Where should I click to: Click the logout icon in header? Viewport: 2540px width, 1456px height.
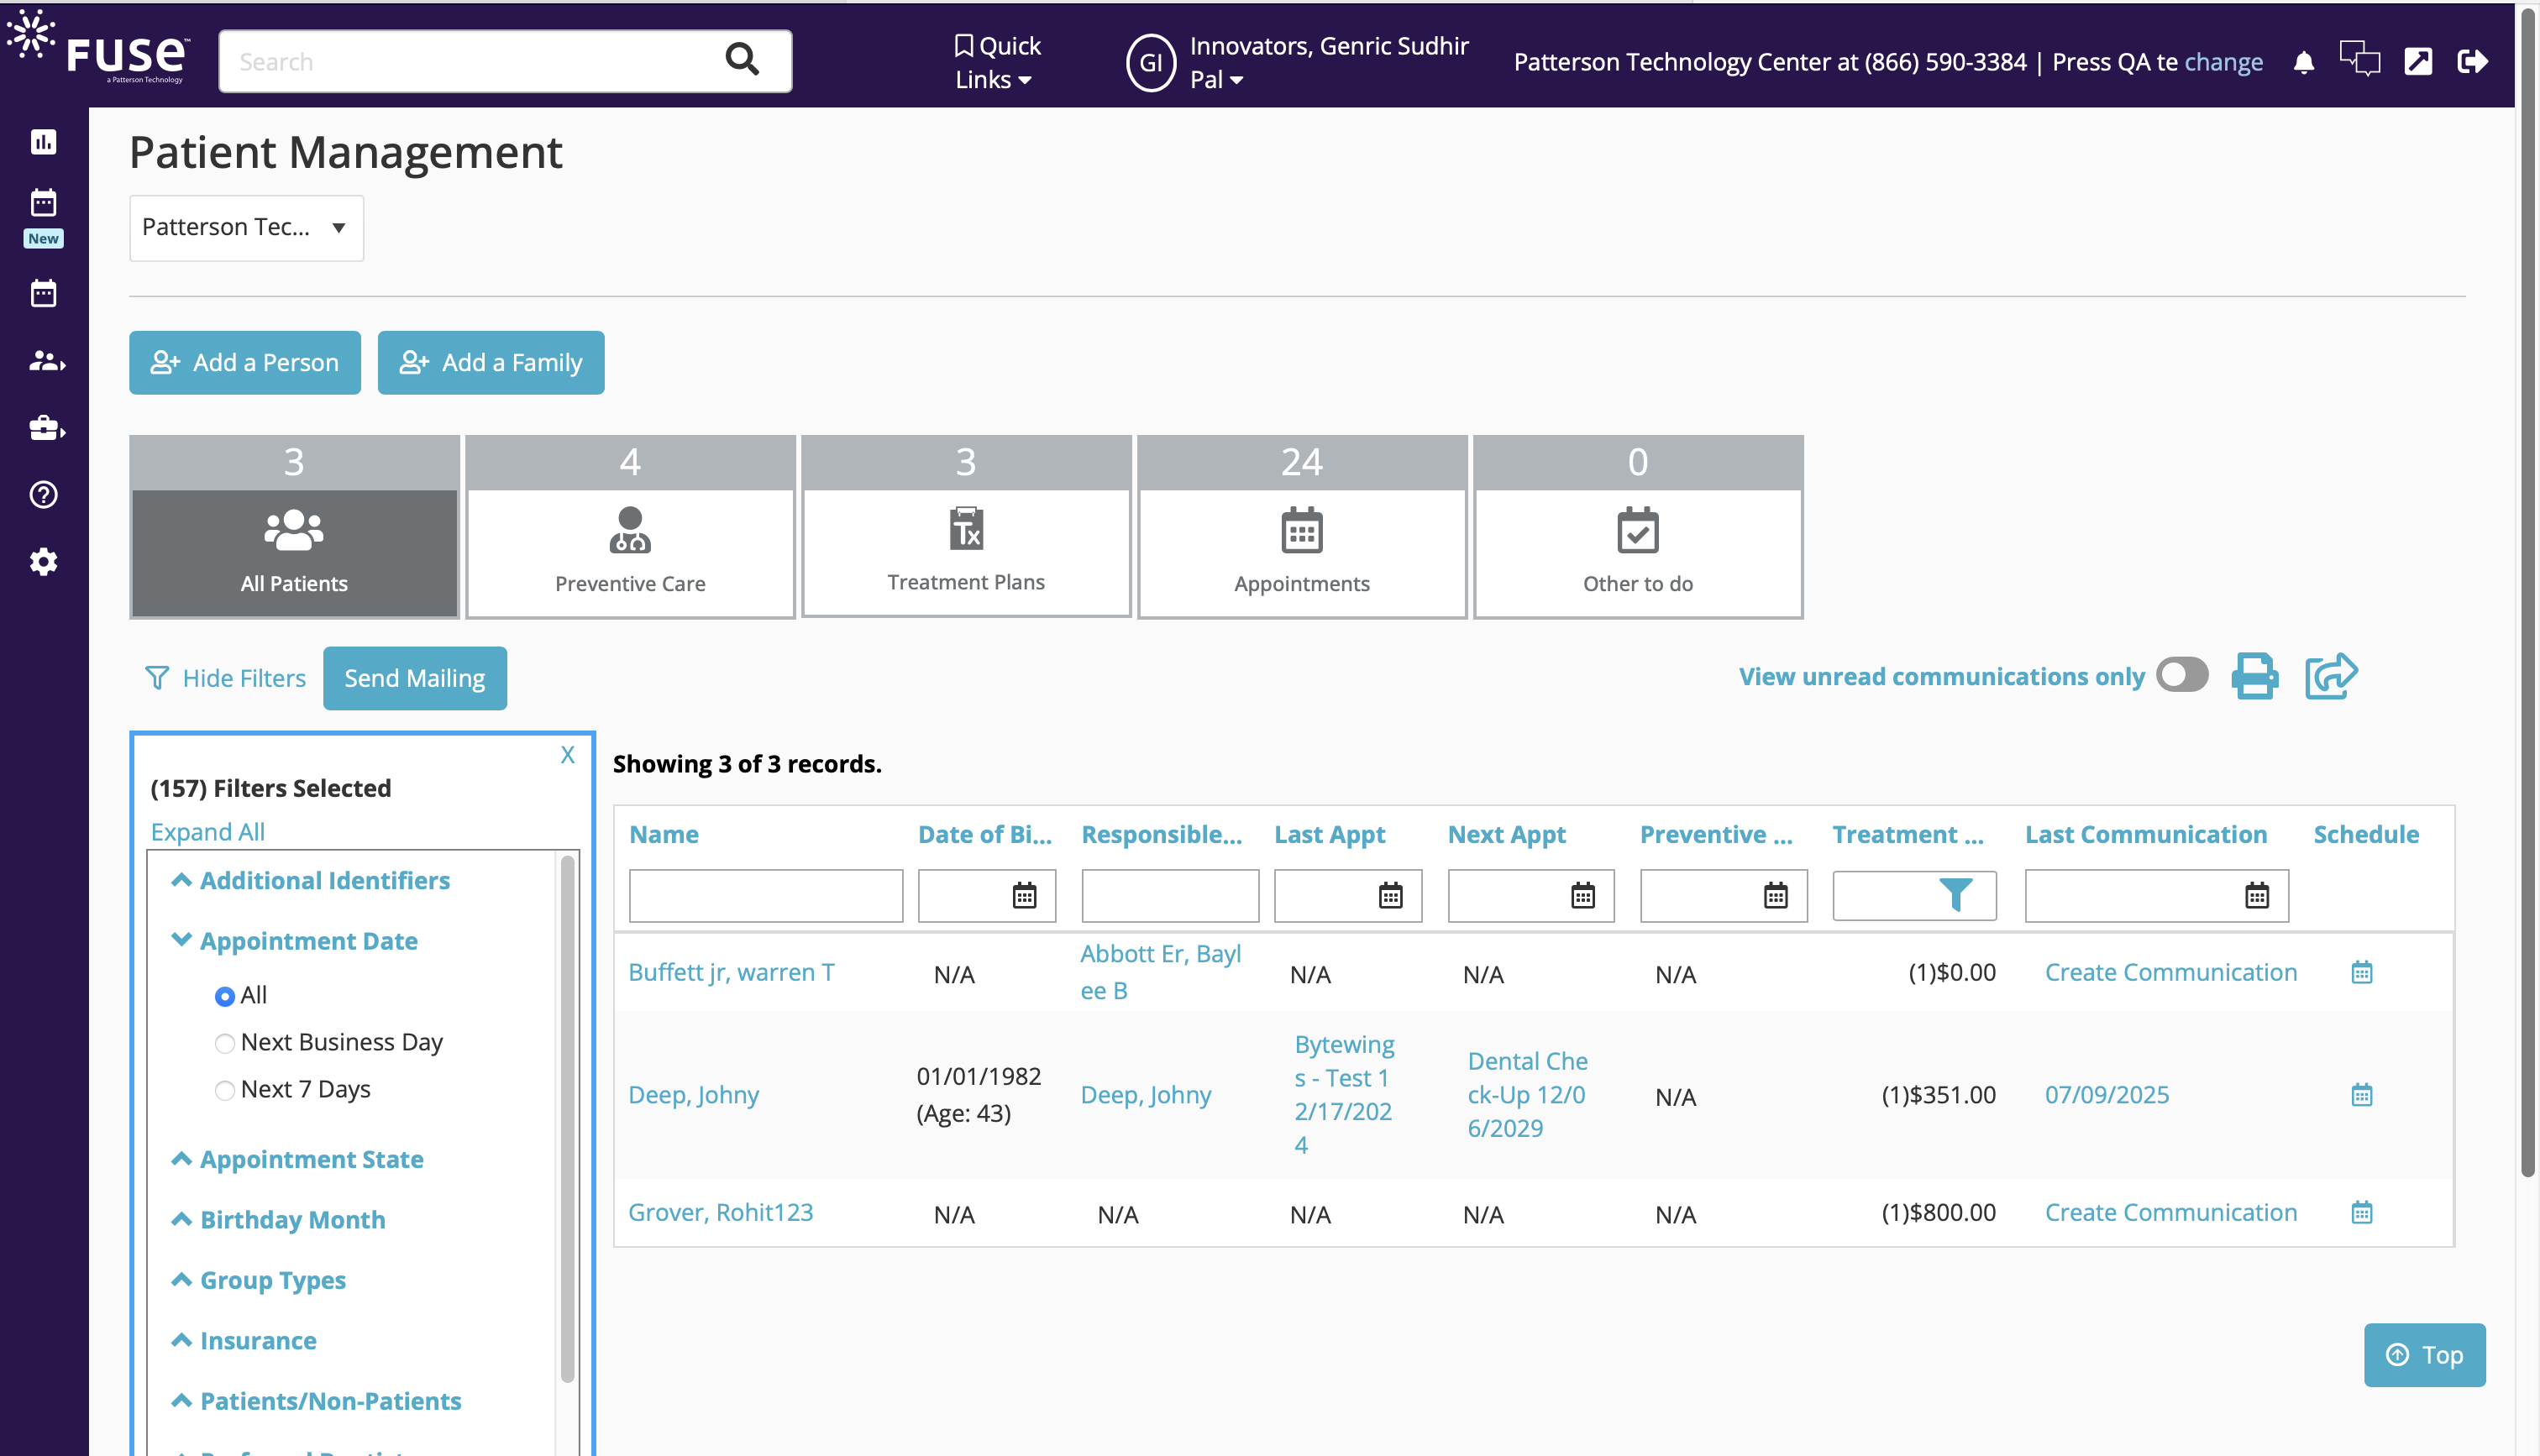click(2472, 62)
